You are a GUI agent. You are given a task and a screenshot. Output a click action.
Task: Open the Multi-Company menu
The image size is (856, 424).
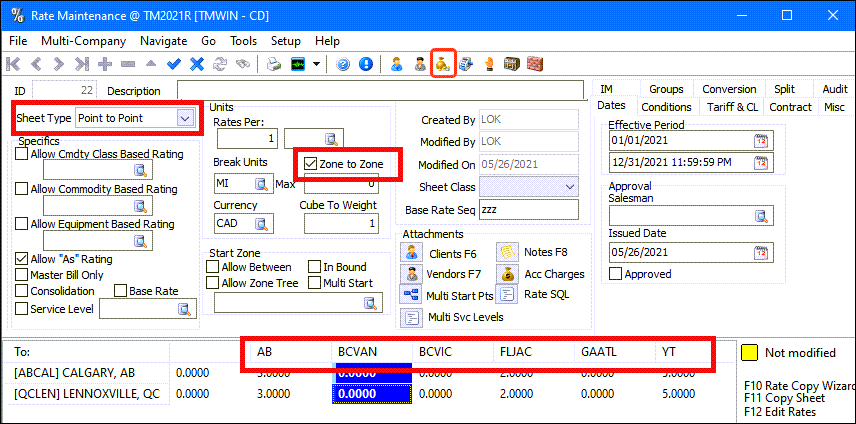click(x=83, y=41)
